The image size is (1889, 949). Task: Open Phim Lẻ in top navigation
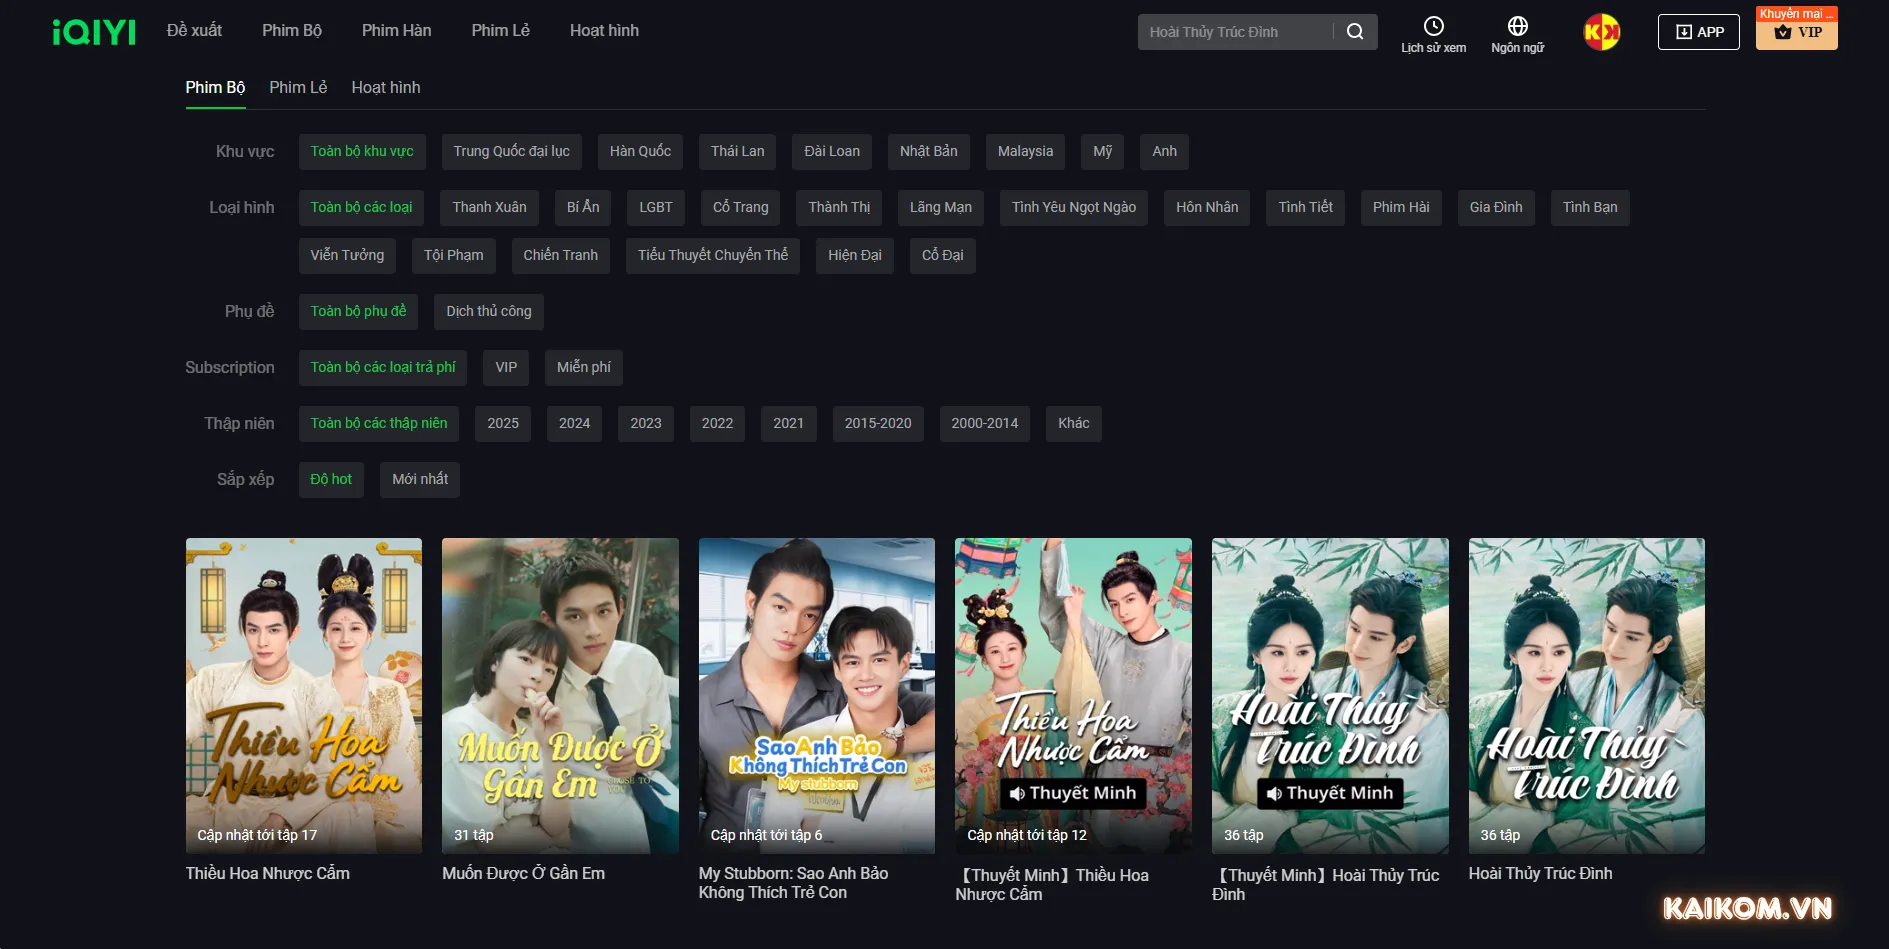point(501,31)
